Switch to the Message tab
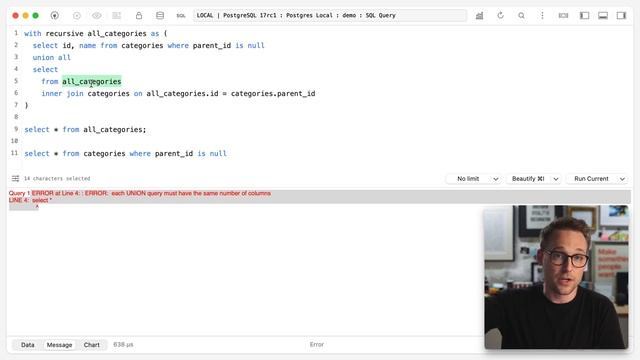This screenshot has height=360, width=640. click(59, 345)
